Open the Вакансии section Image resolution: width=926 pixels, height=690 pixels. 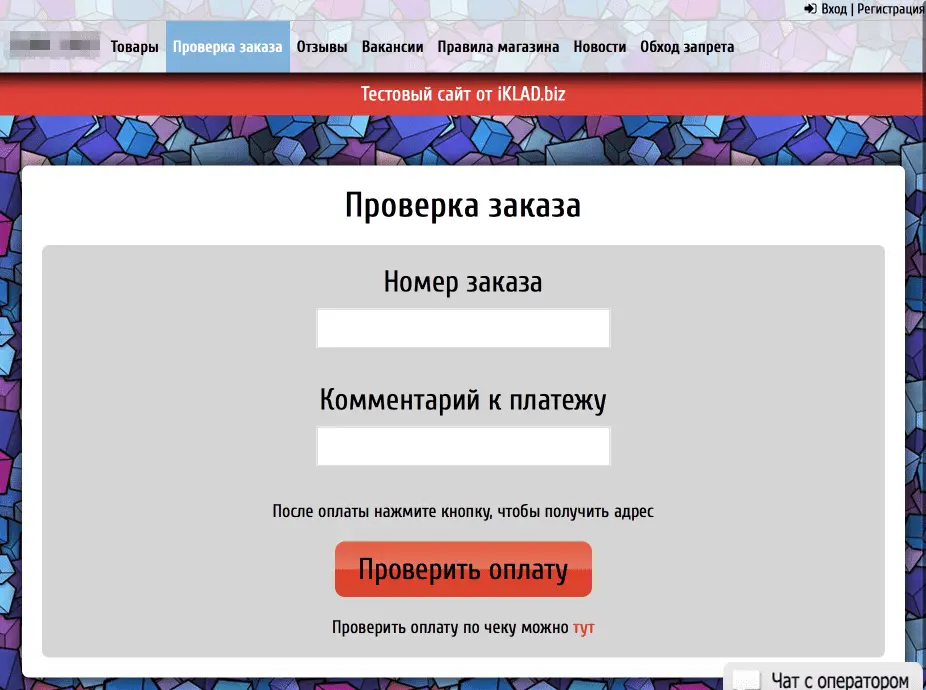click(x=392, y=47)
